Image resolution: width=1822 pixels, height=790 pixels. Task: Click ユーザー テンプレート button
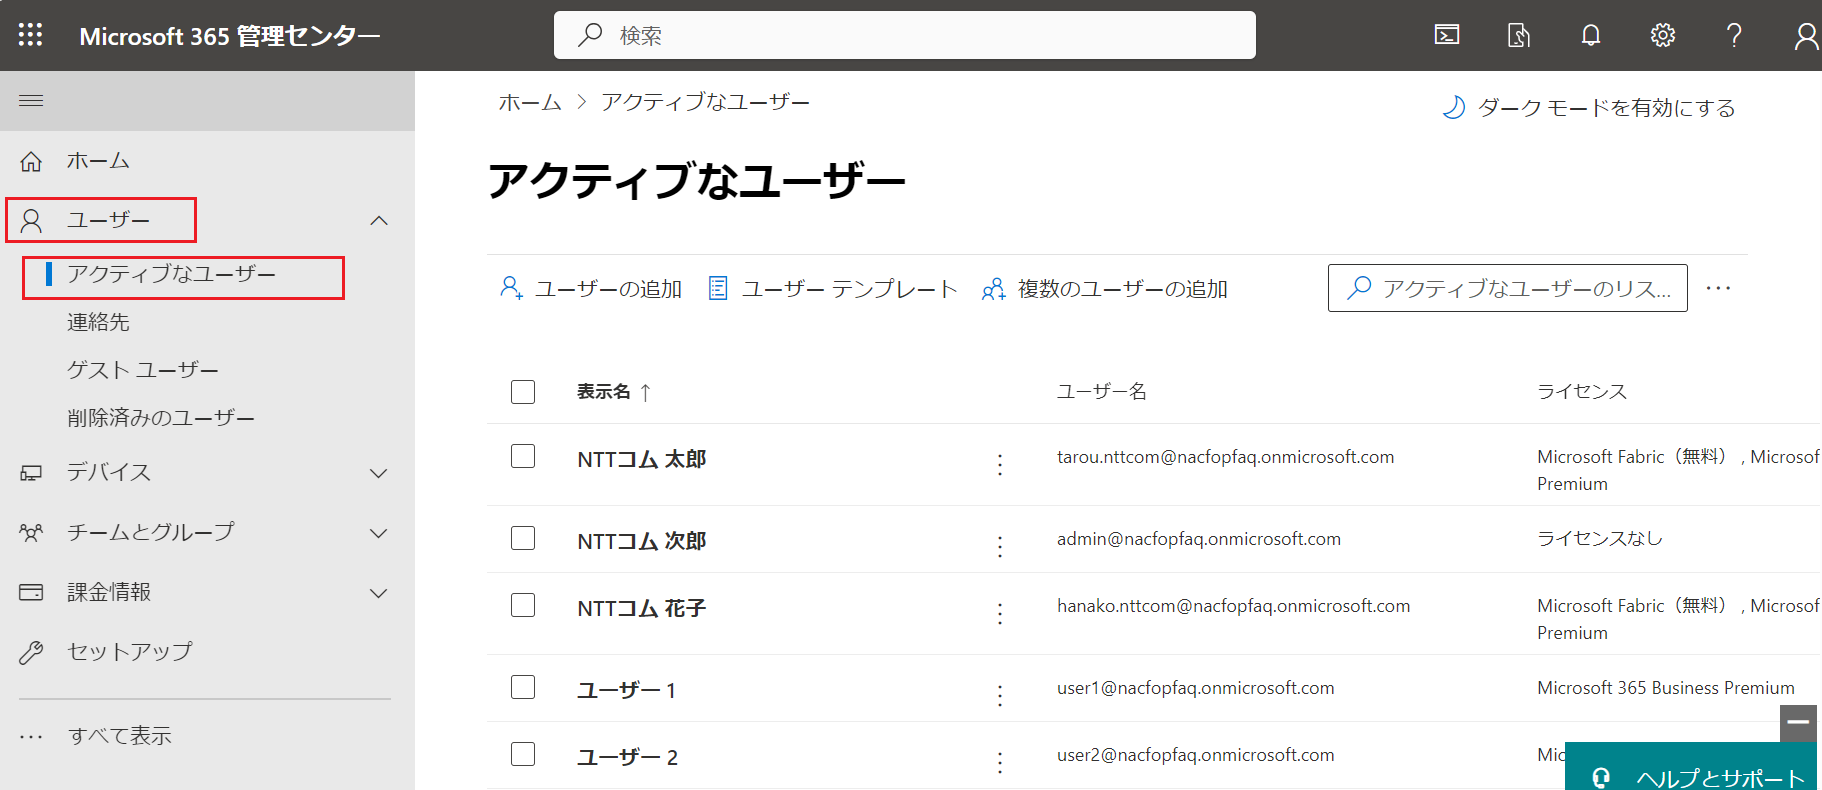(x=832, y=289)
